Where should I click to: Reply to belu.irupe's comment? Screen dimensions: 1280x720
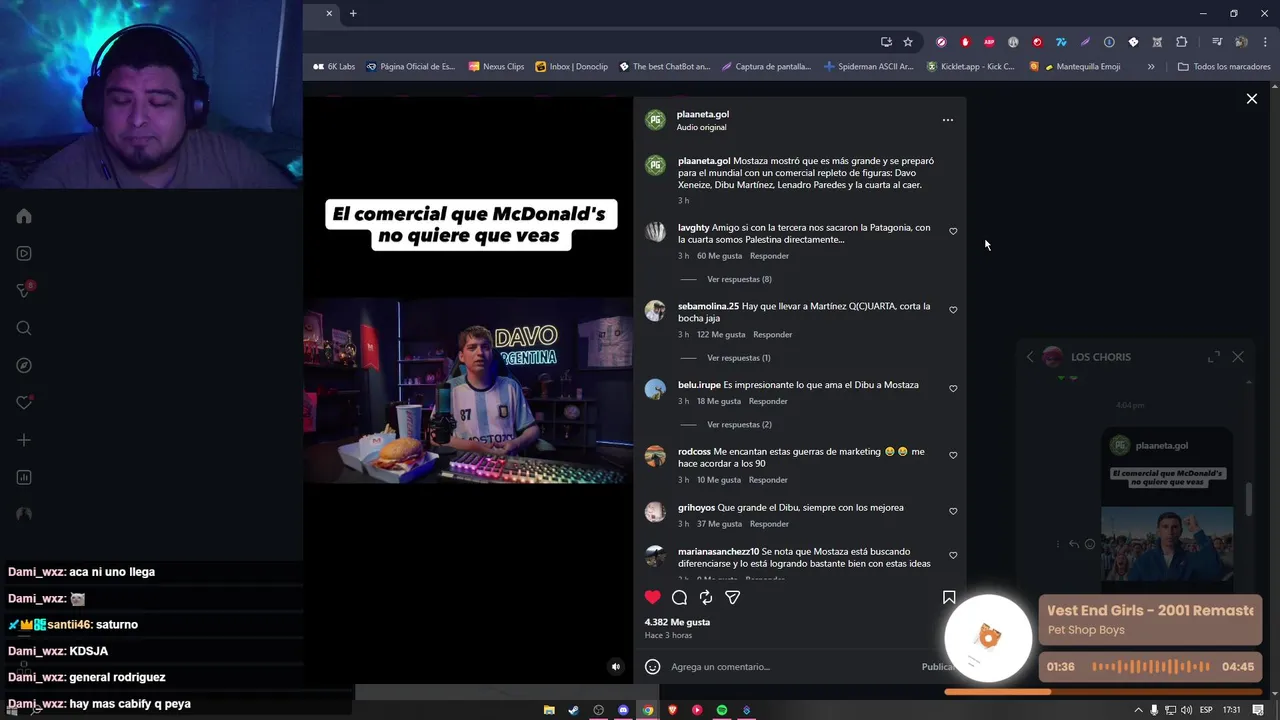pyautogui.click(x=768, y=401)
